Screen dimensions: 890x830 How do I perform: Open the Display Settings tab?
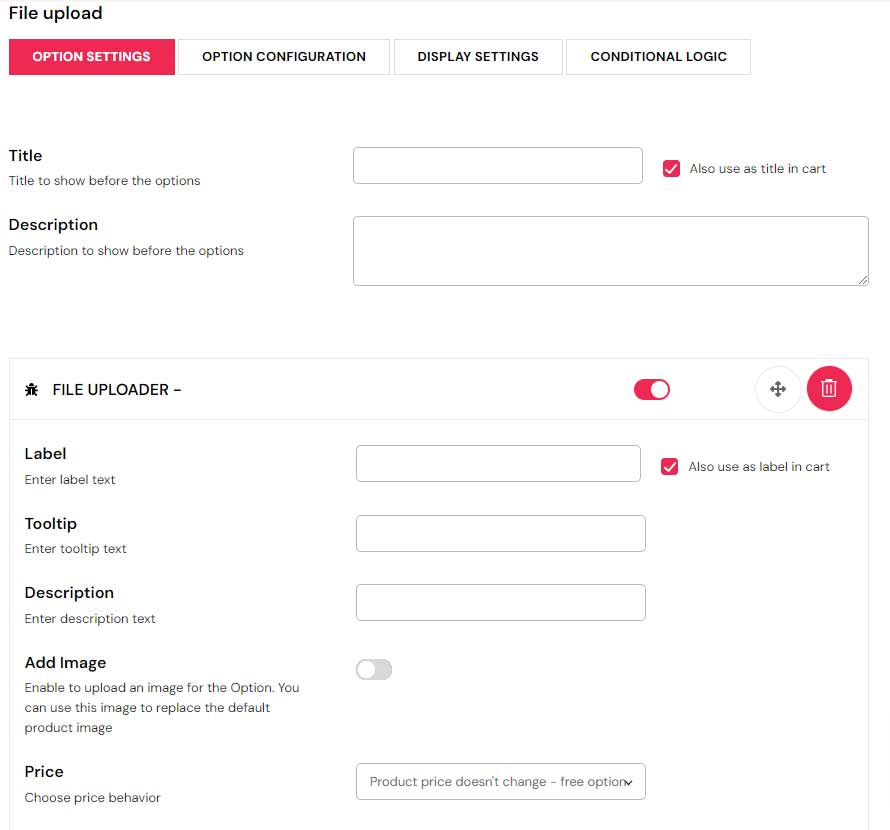pos(478,57)
